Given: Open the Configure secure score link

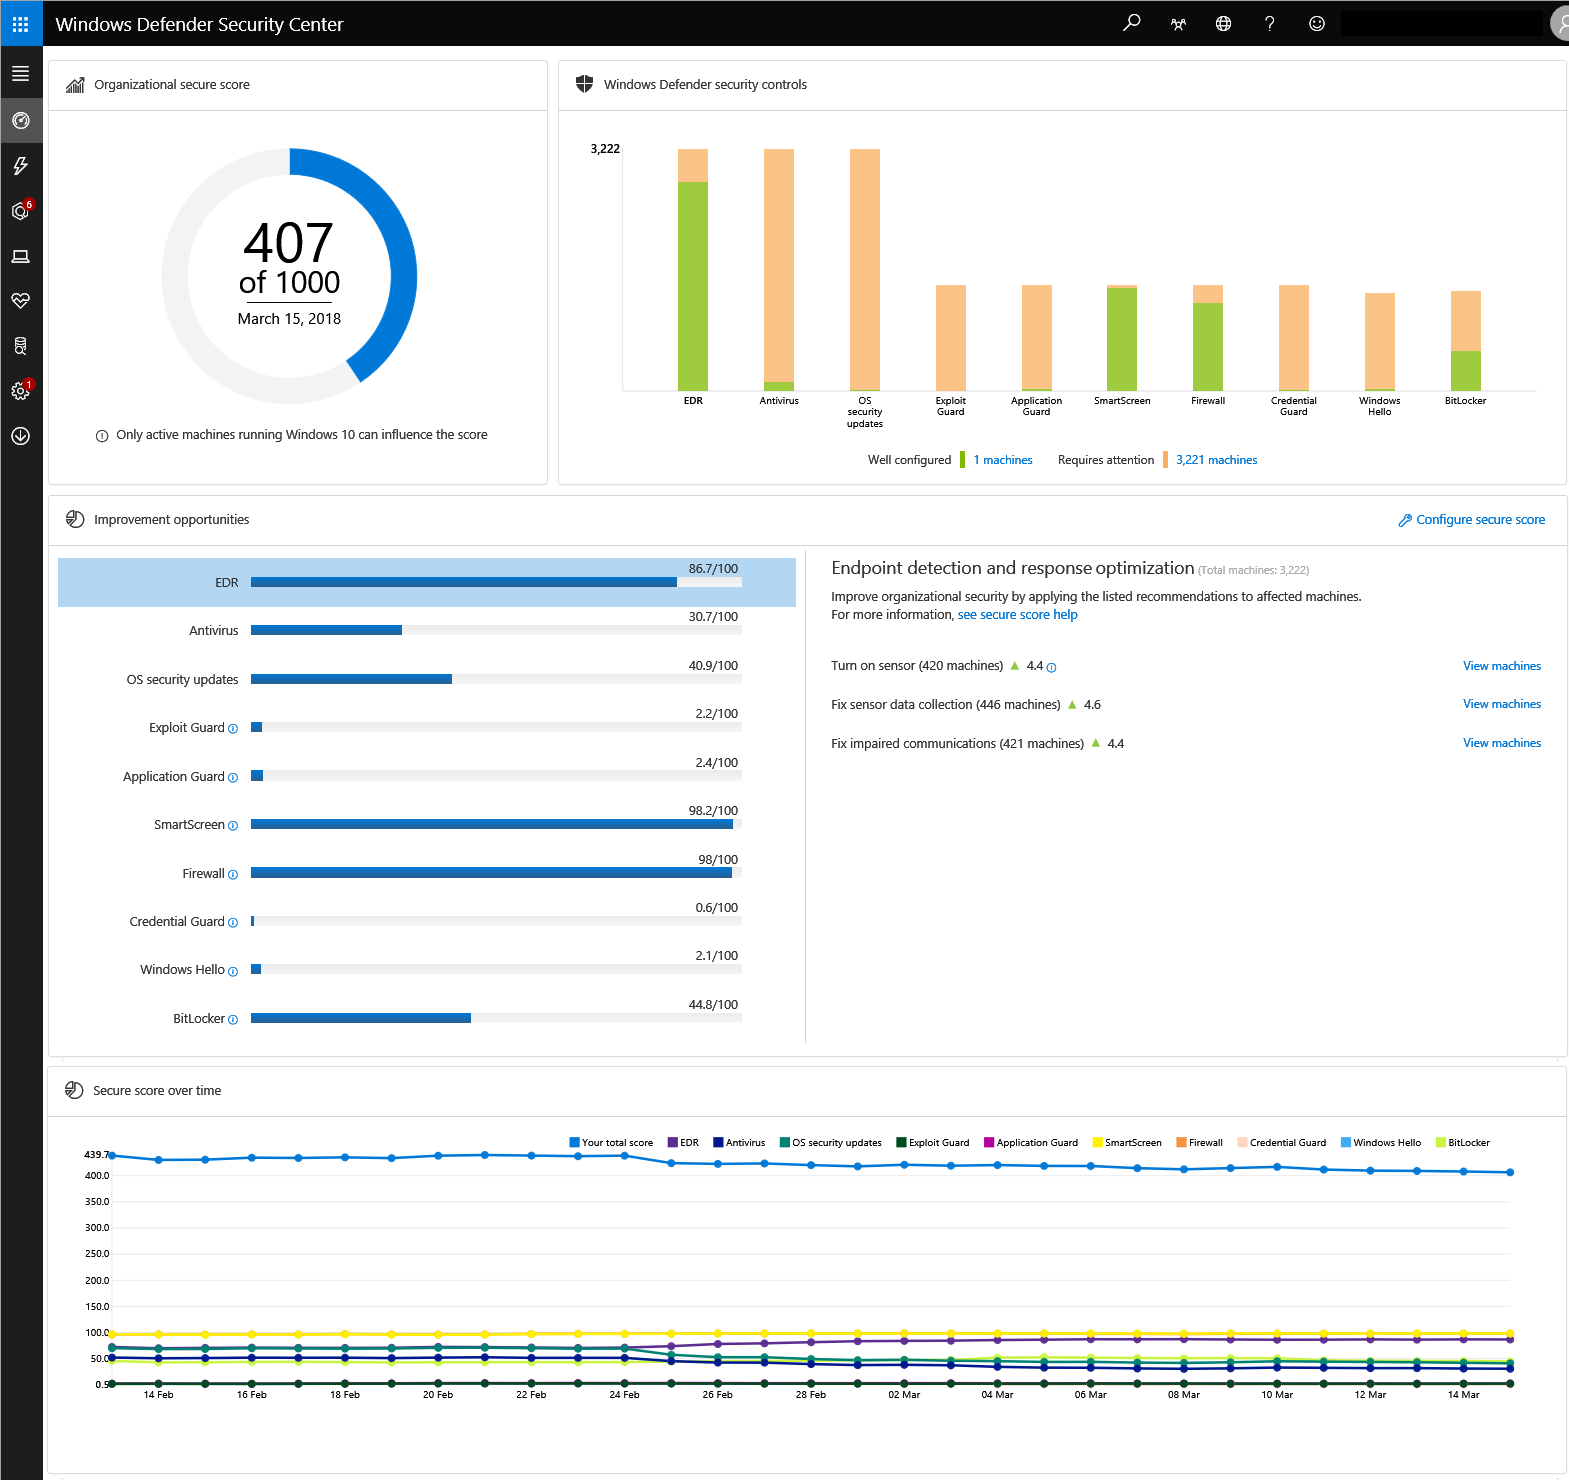Looking at the screenshot, I should point(1479,520).
